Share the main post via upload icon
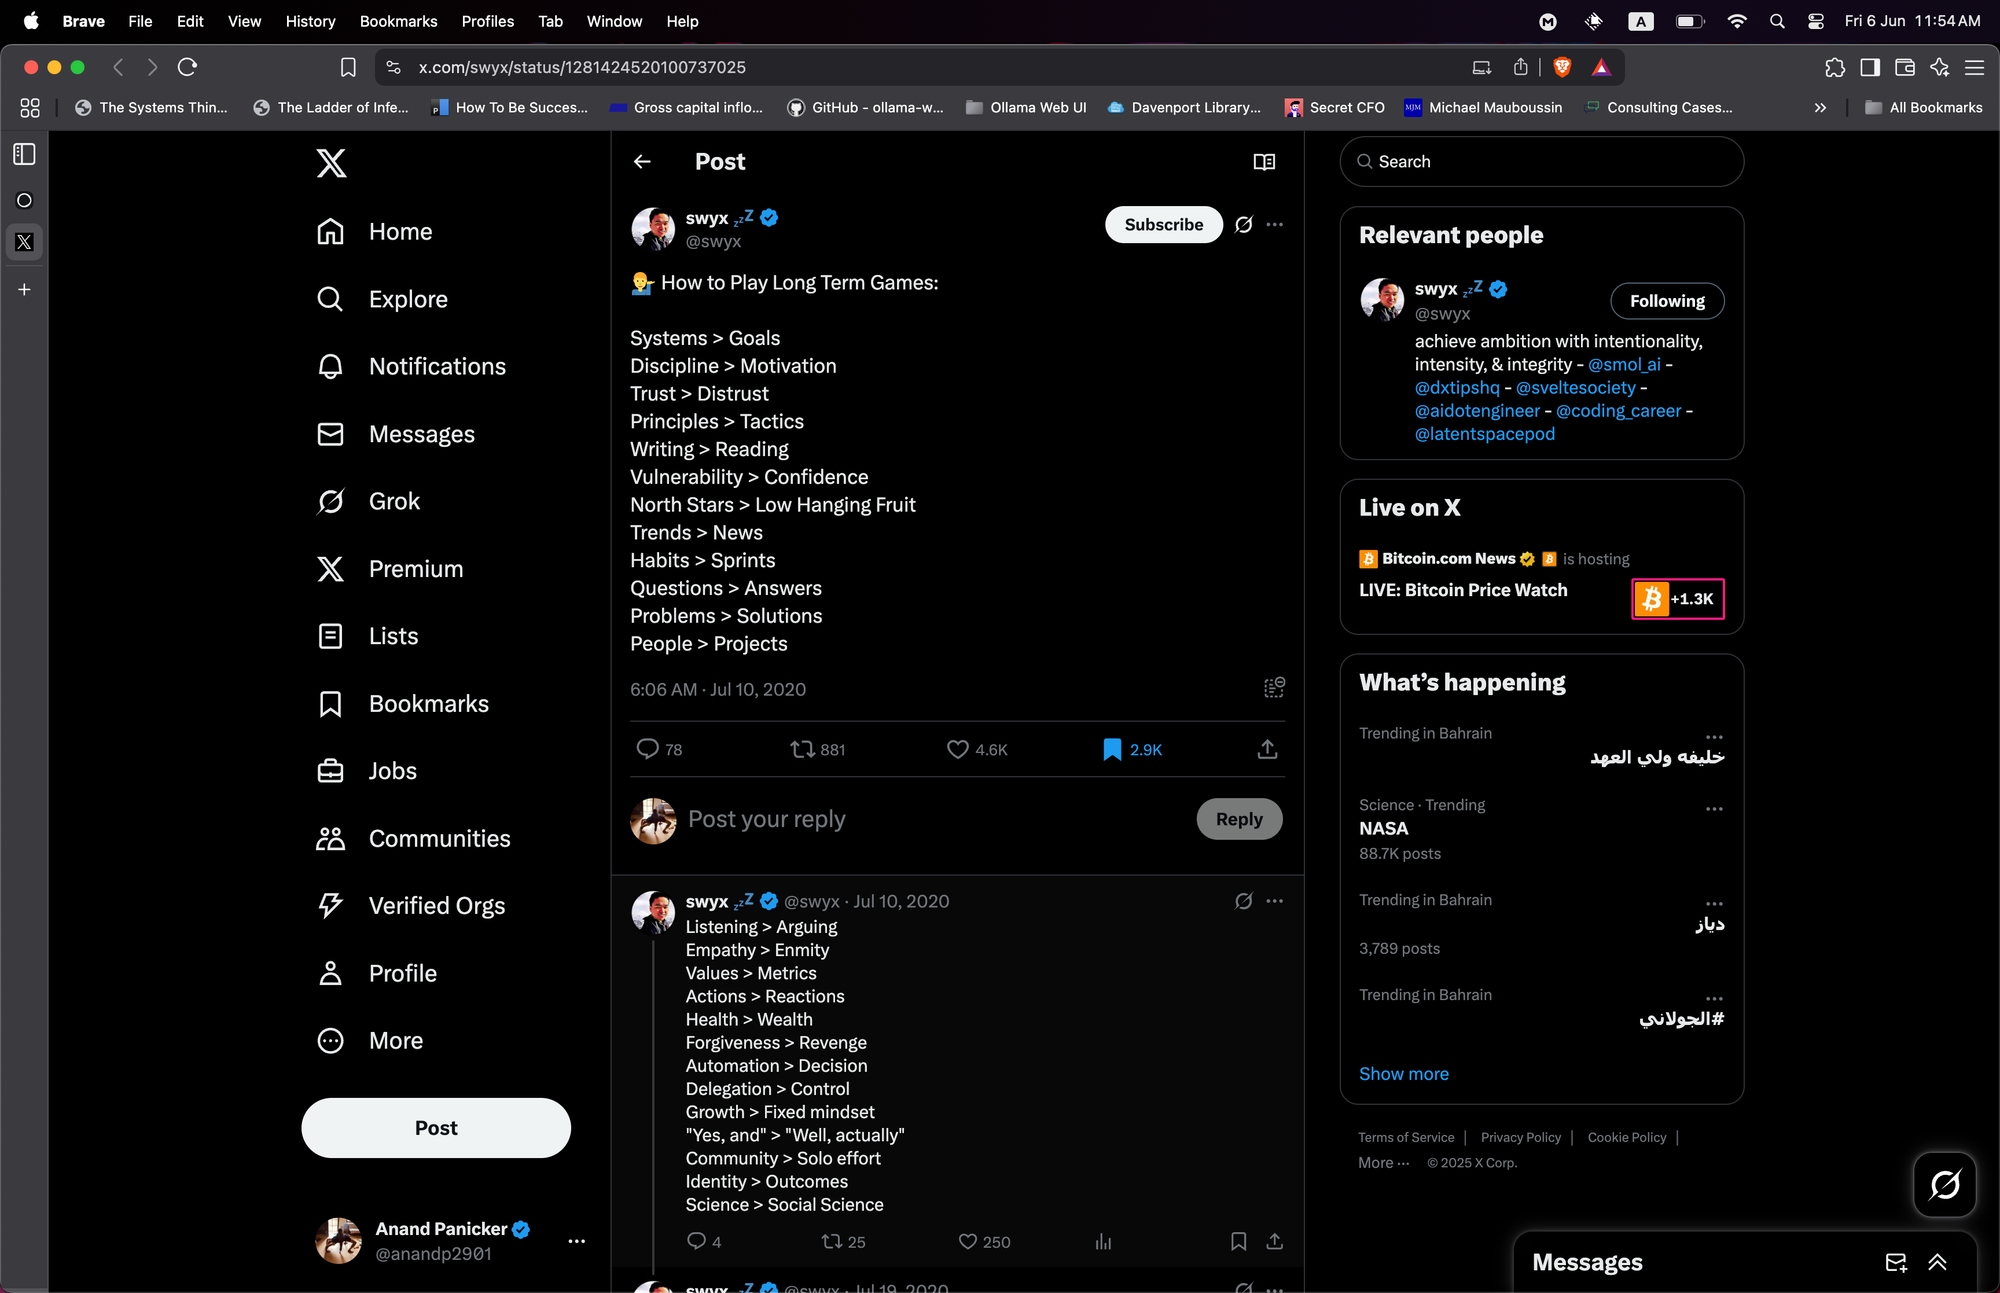This screenshot has height=1293, width=2000. [x=1267, y=749]
